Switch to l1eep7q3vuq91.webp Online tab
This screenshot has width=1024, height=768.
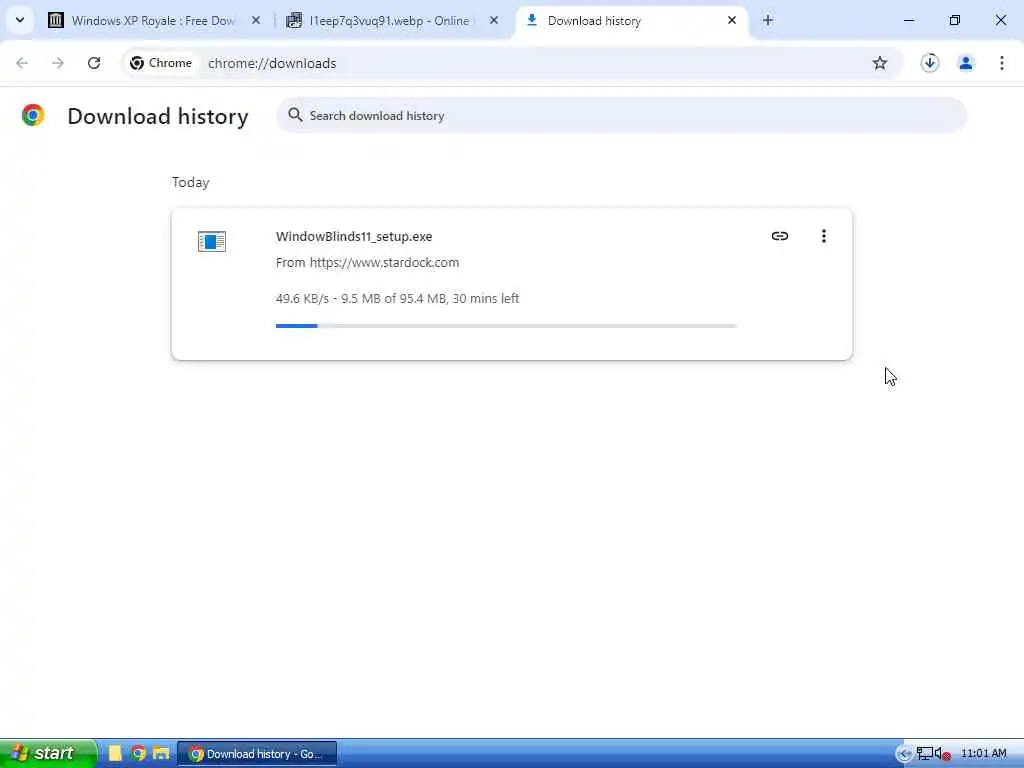(x=390, y=21)
